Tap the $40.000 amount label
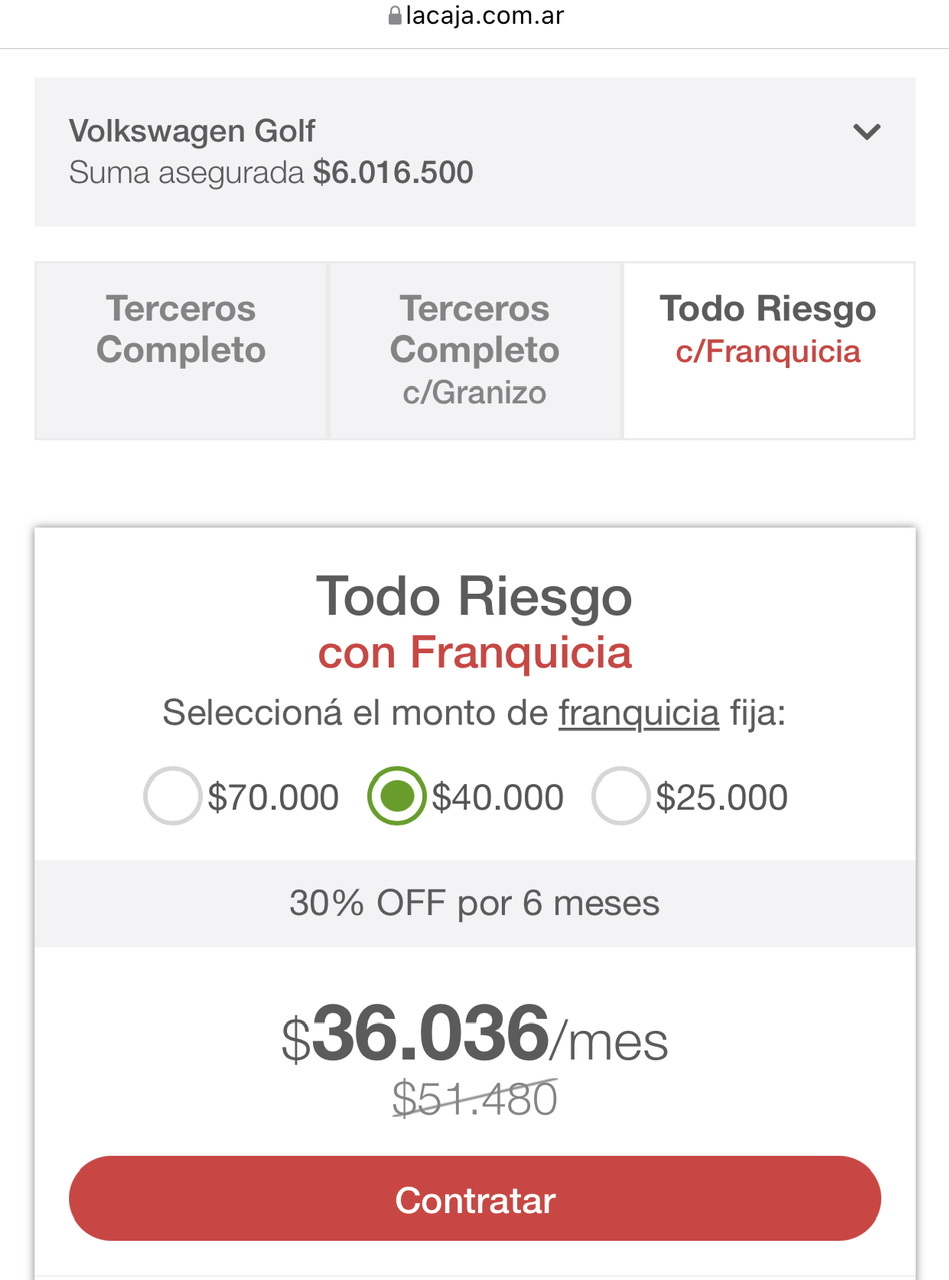This screenshot has height=1280, width=949. pyautogui.click(x=498, y=798)
